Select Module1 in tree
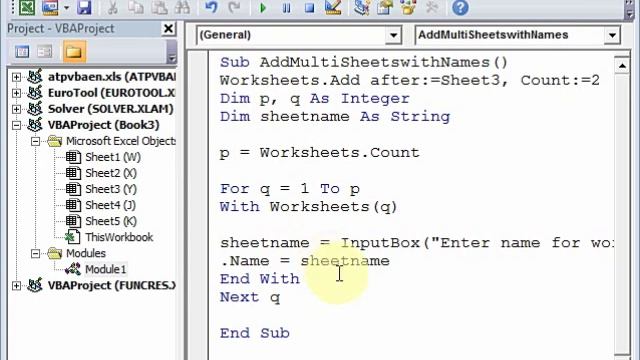 (105, 269)
